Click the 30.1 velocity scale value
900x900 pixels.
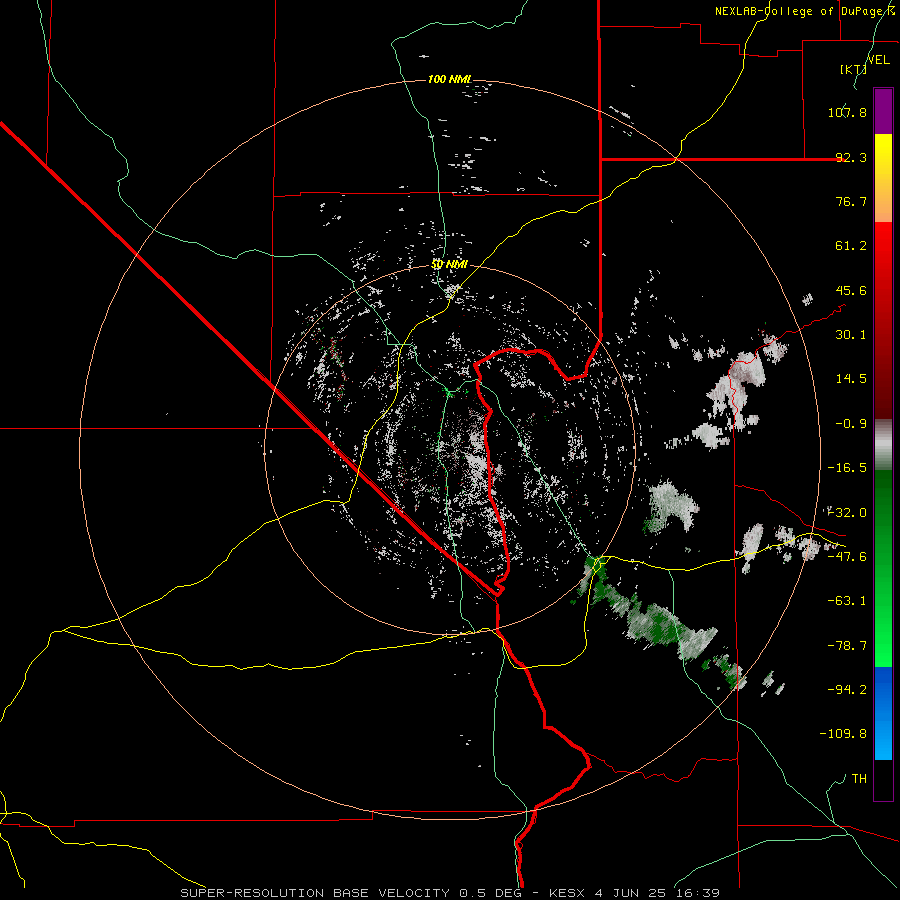pos(851,335)
